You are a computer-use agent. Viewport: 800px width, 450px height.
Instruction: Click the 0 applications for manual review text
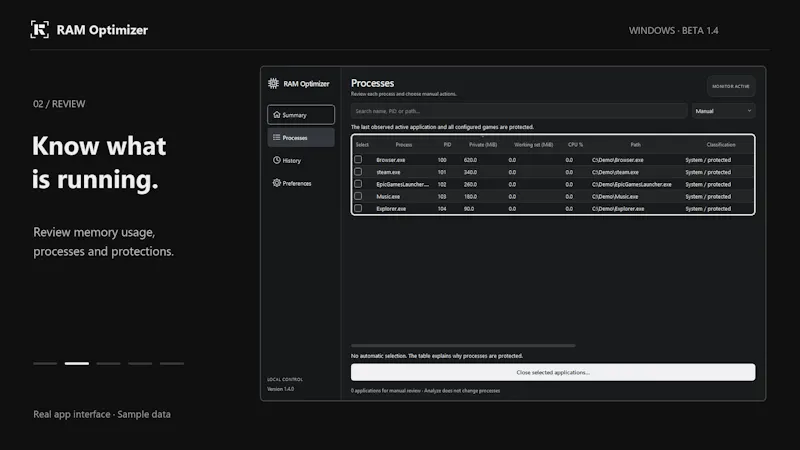point(426,391)
